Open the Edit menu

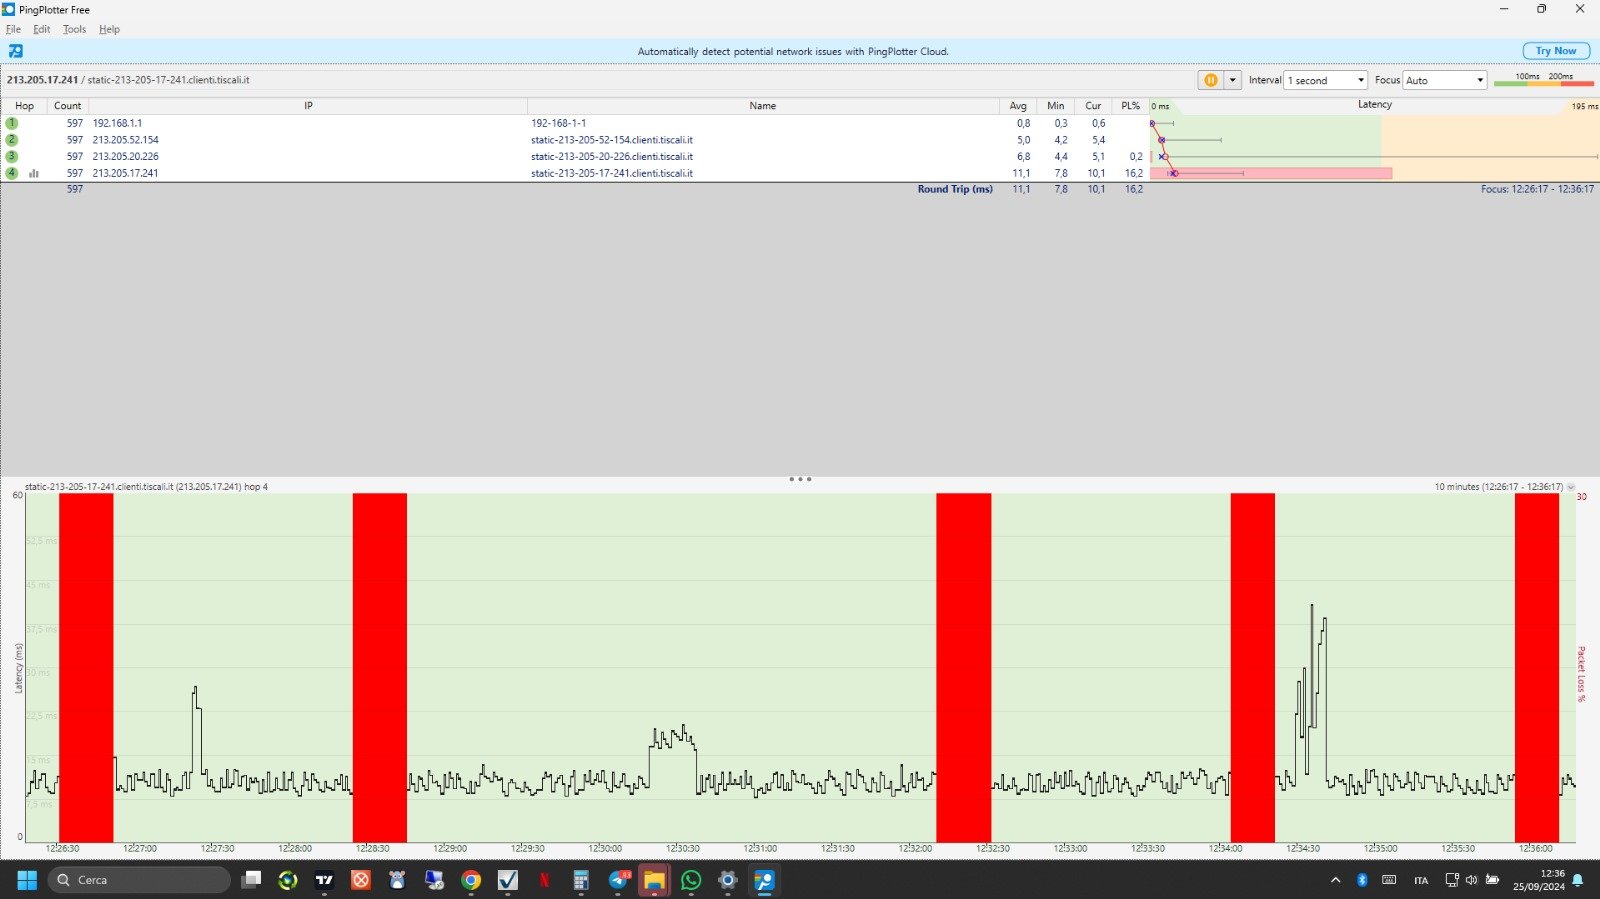[x=41, y=29]
